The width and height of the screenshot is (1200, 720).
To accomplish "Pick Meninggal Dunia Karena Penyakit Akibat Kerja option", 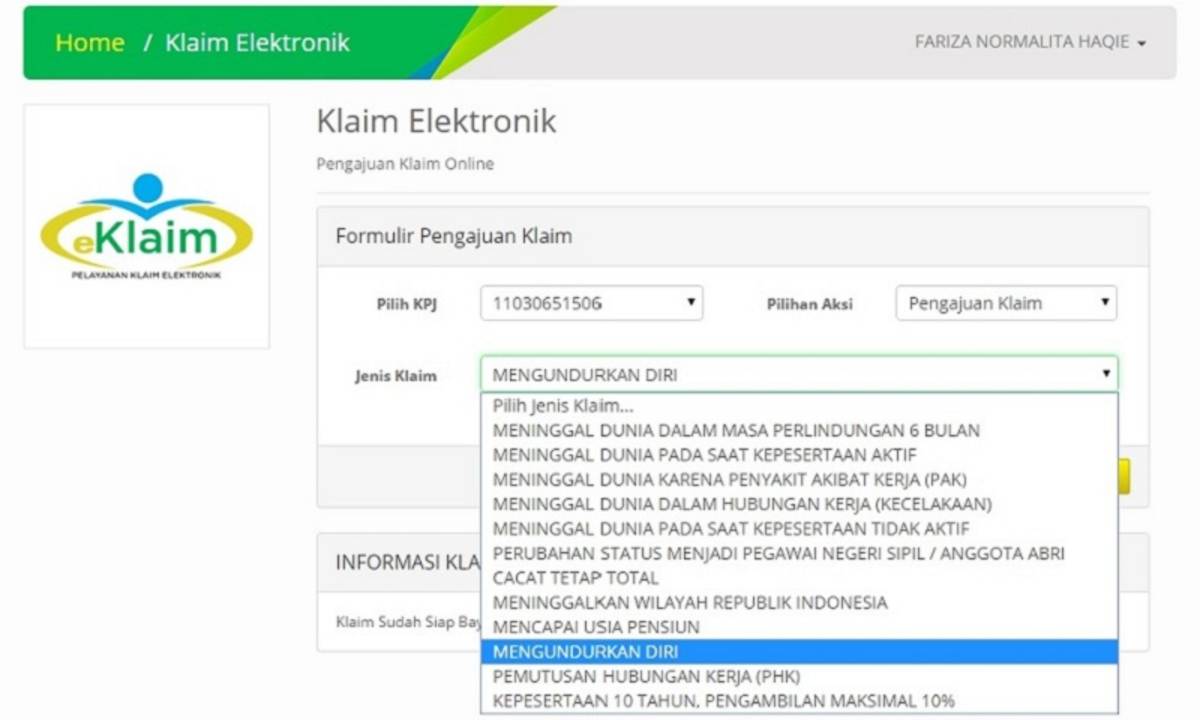I will (729, 480).
